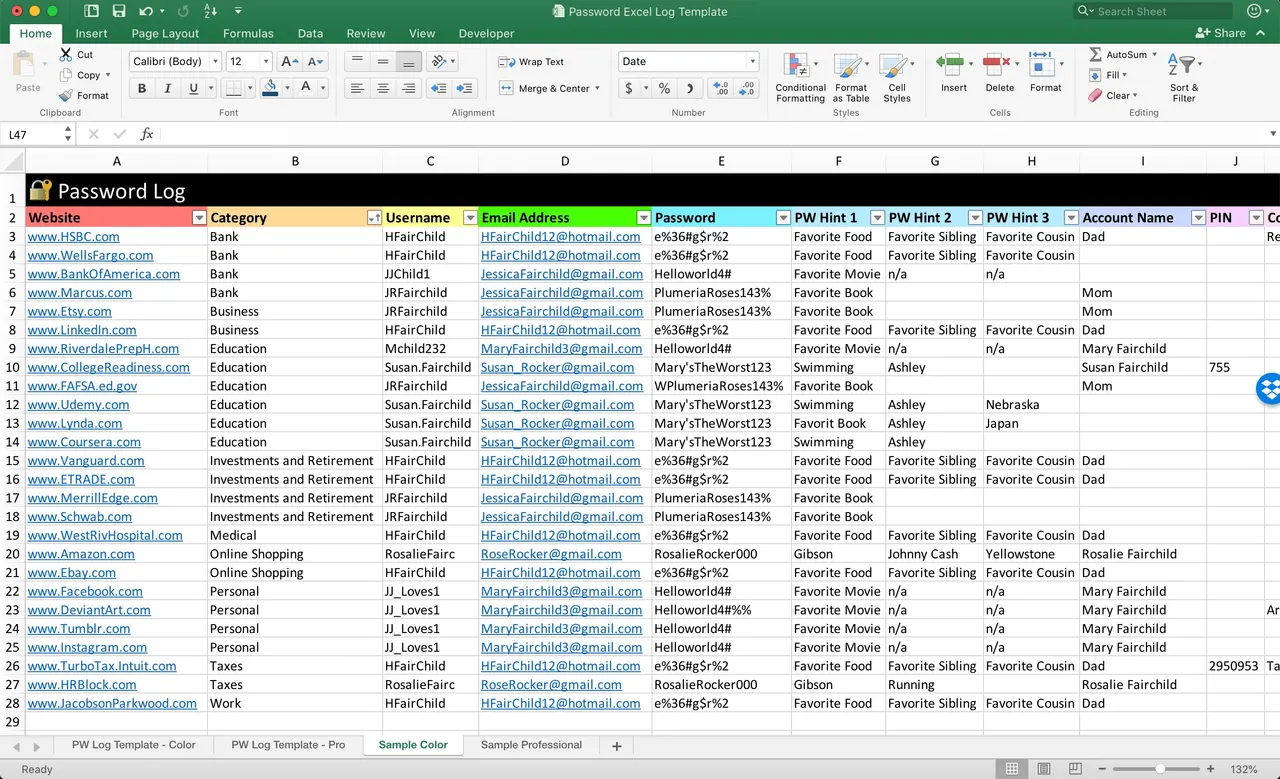Viewport: 1280px width, 779px height.
Task: Click the text orientation icon
Action: pyautogui.click(x=437, y=62)
